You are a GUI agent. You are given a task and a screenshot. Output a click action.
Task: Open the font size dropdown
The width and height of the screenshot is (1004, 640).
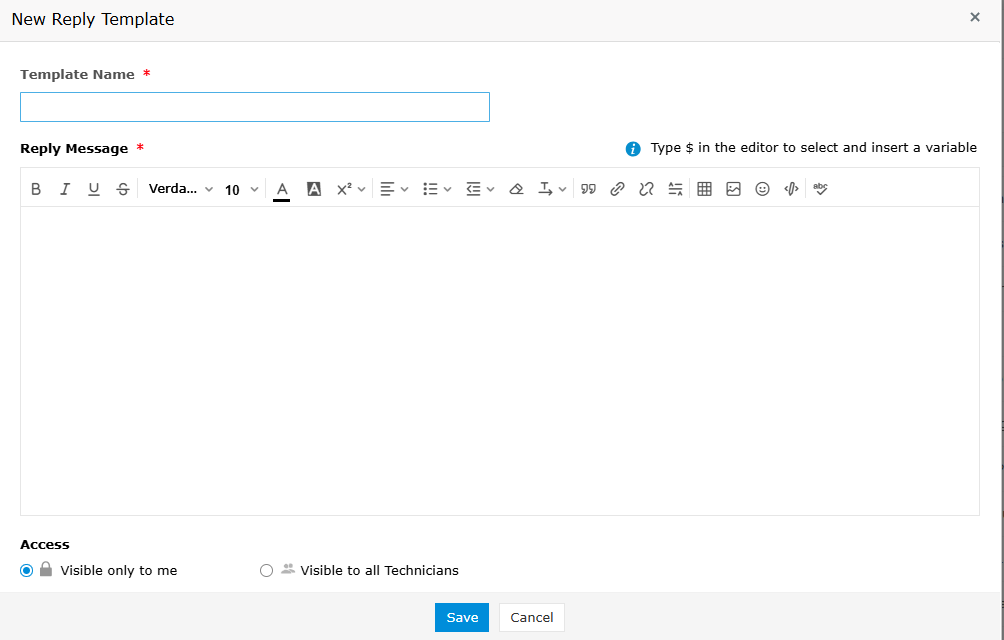click(x=241, y=189)
